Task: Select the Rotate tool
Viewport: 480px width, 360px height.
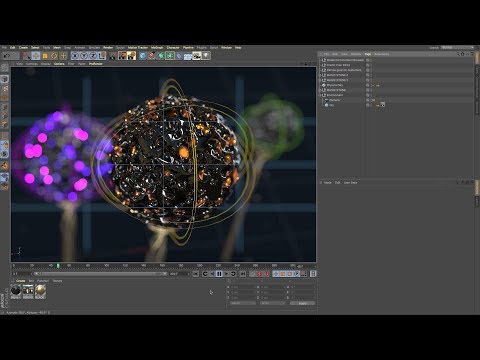Action: (x=54, y=56)
